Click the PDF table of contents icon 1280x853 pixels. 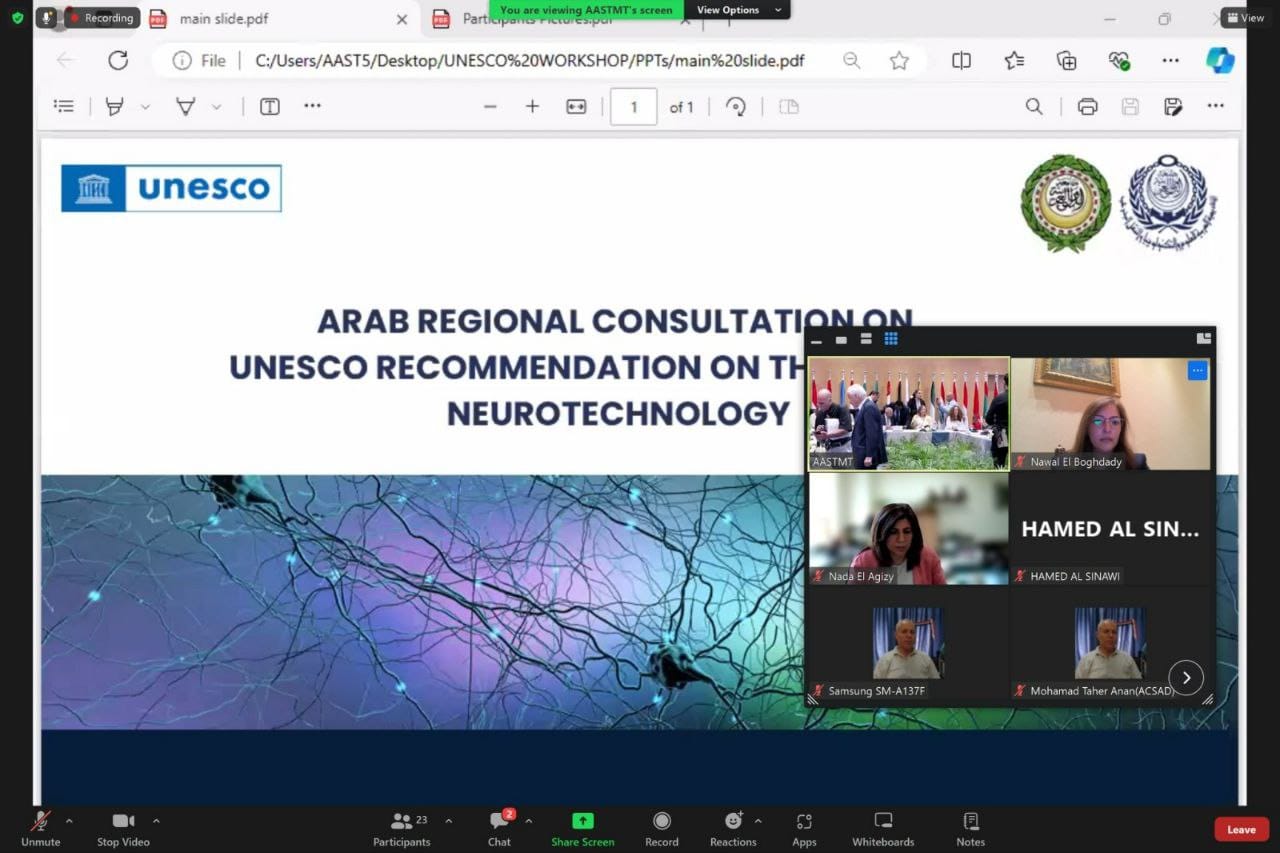pyautogui.click(x=64, y=106)
